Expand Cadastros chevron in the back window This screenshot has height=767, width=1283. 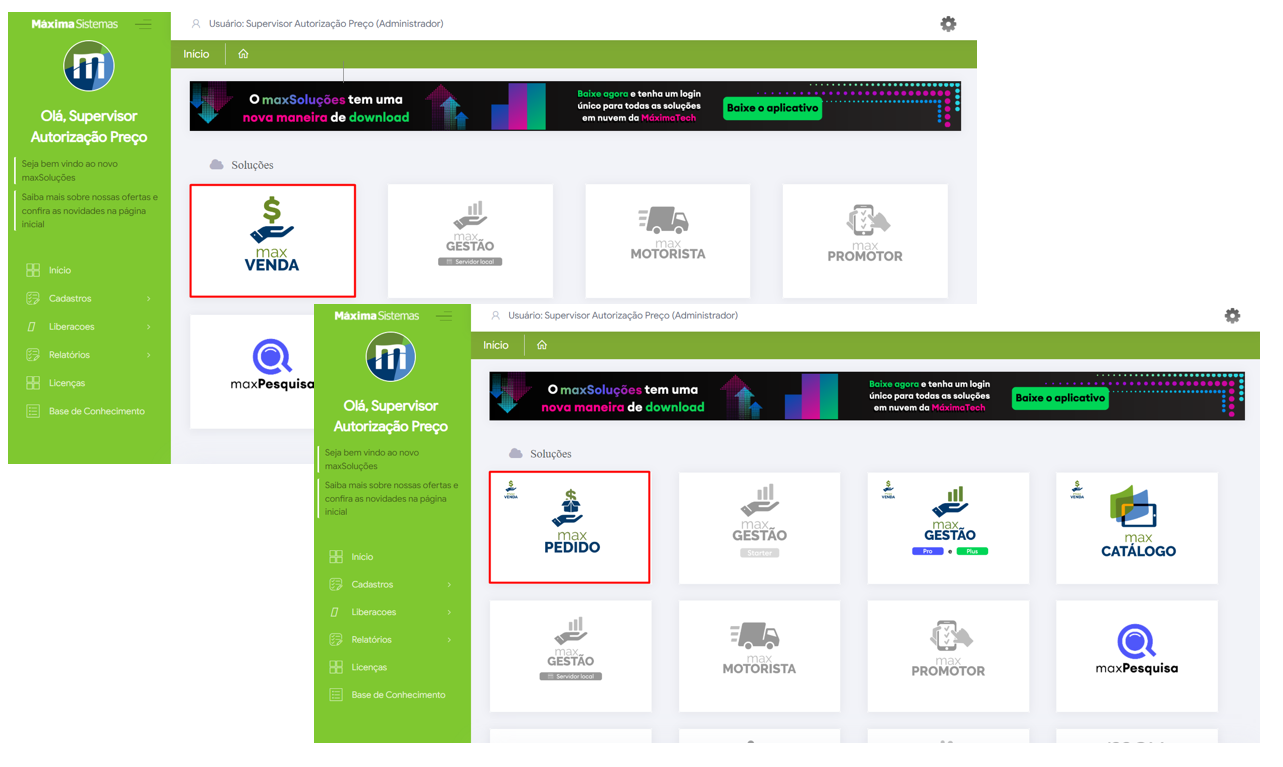[149, 299]
